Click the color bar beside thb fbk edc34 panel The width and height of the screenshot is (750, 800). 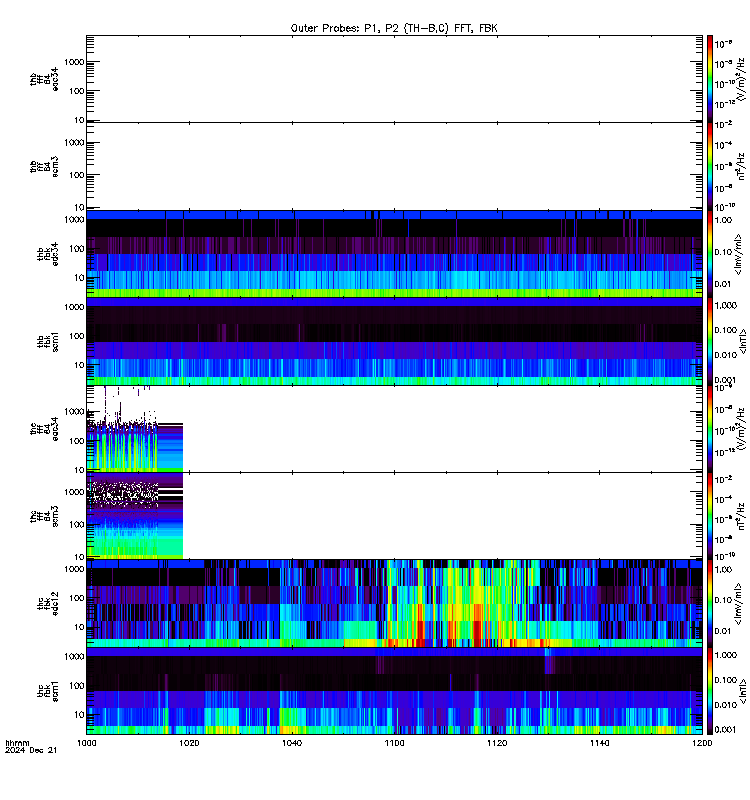tap(710, 254)
